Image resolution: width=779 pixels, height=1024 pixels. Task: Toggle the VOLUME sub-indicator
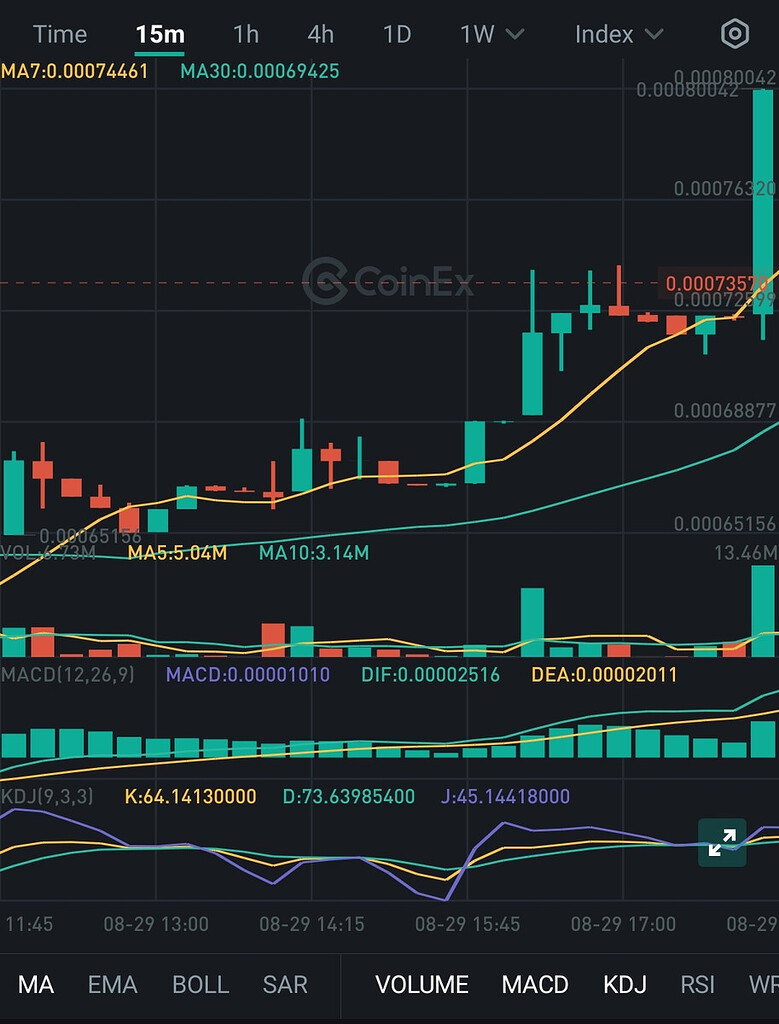(x=422, y=985)
